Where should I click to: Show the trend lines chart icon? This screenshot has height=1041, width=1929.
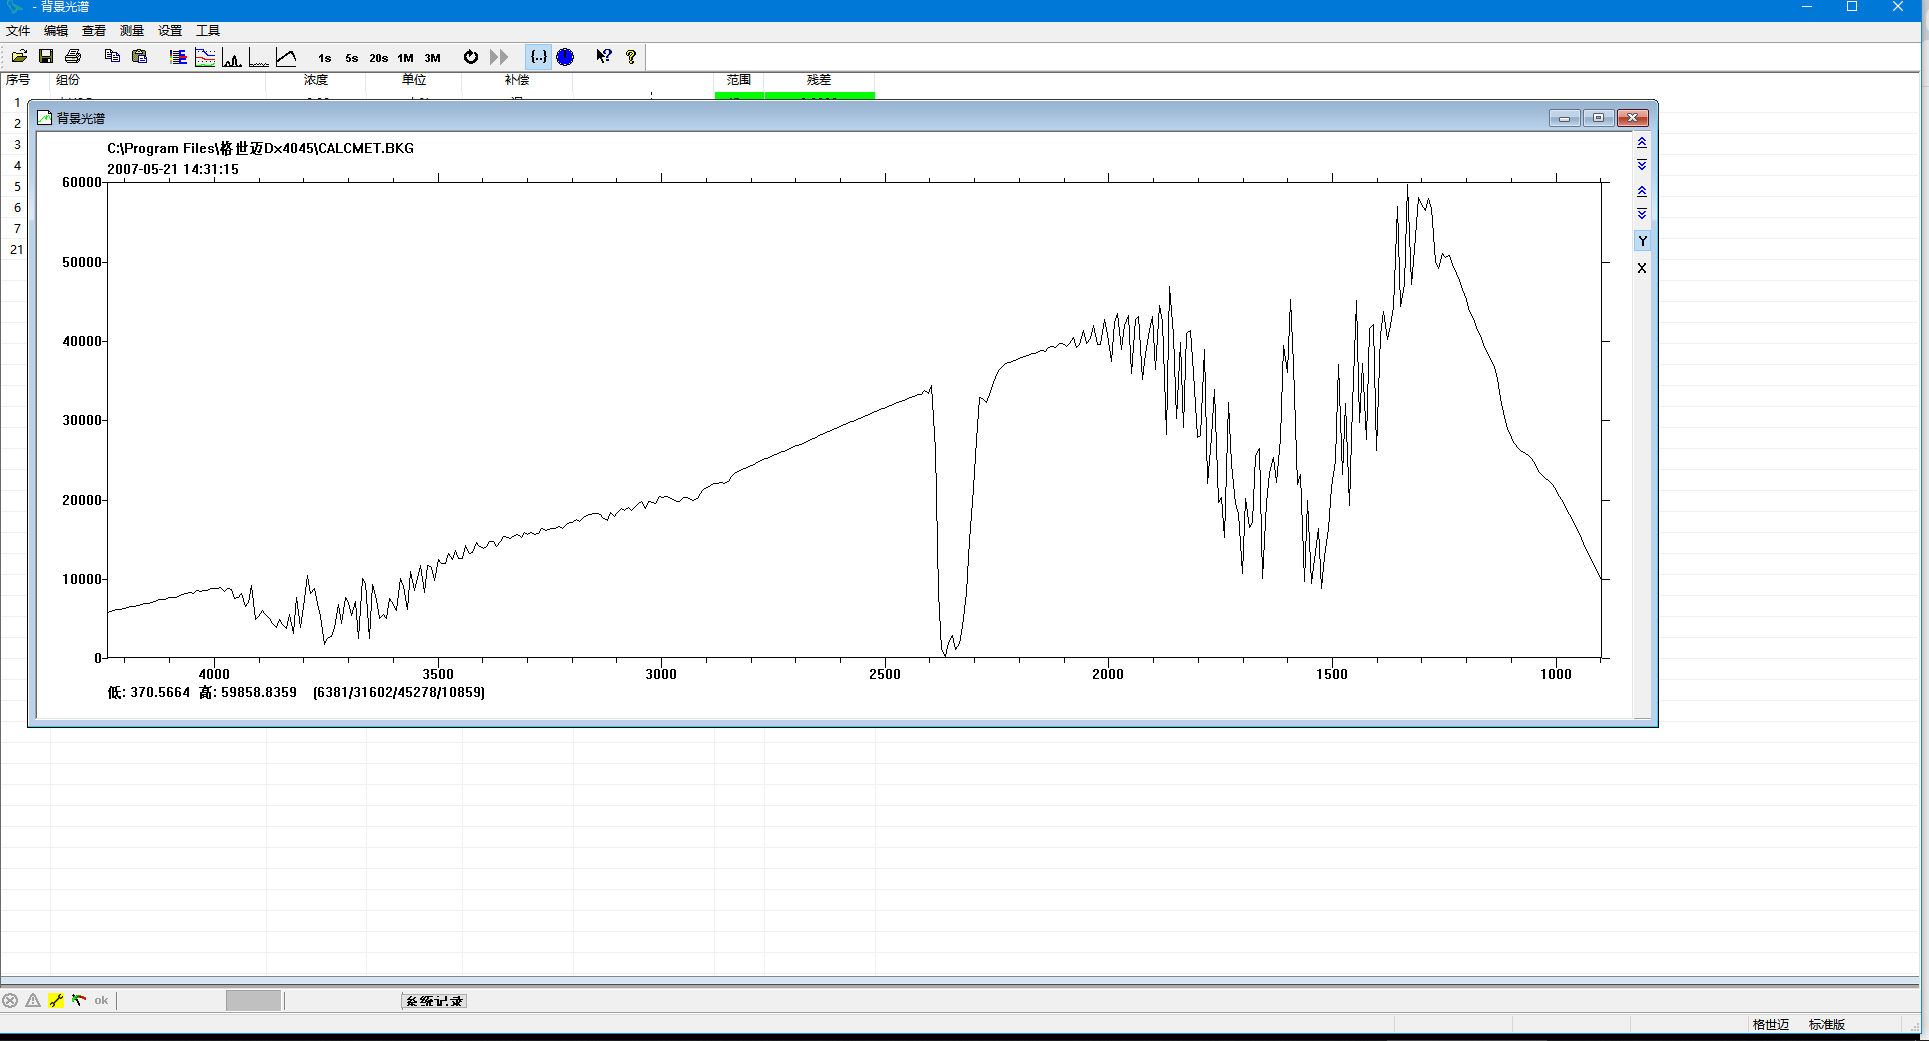pyautogui.click(x=205, y=57)
